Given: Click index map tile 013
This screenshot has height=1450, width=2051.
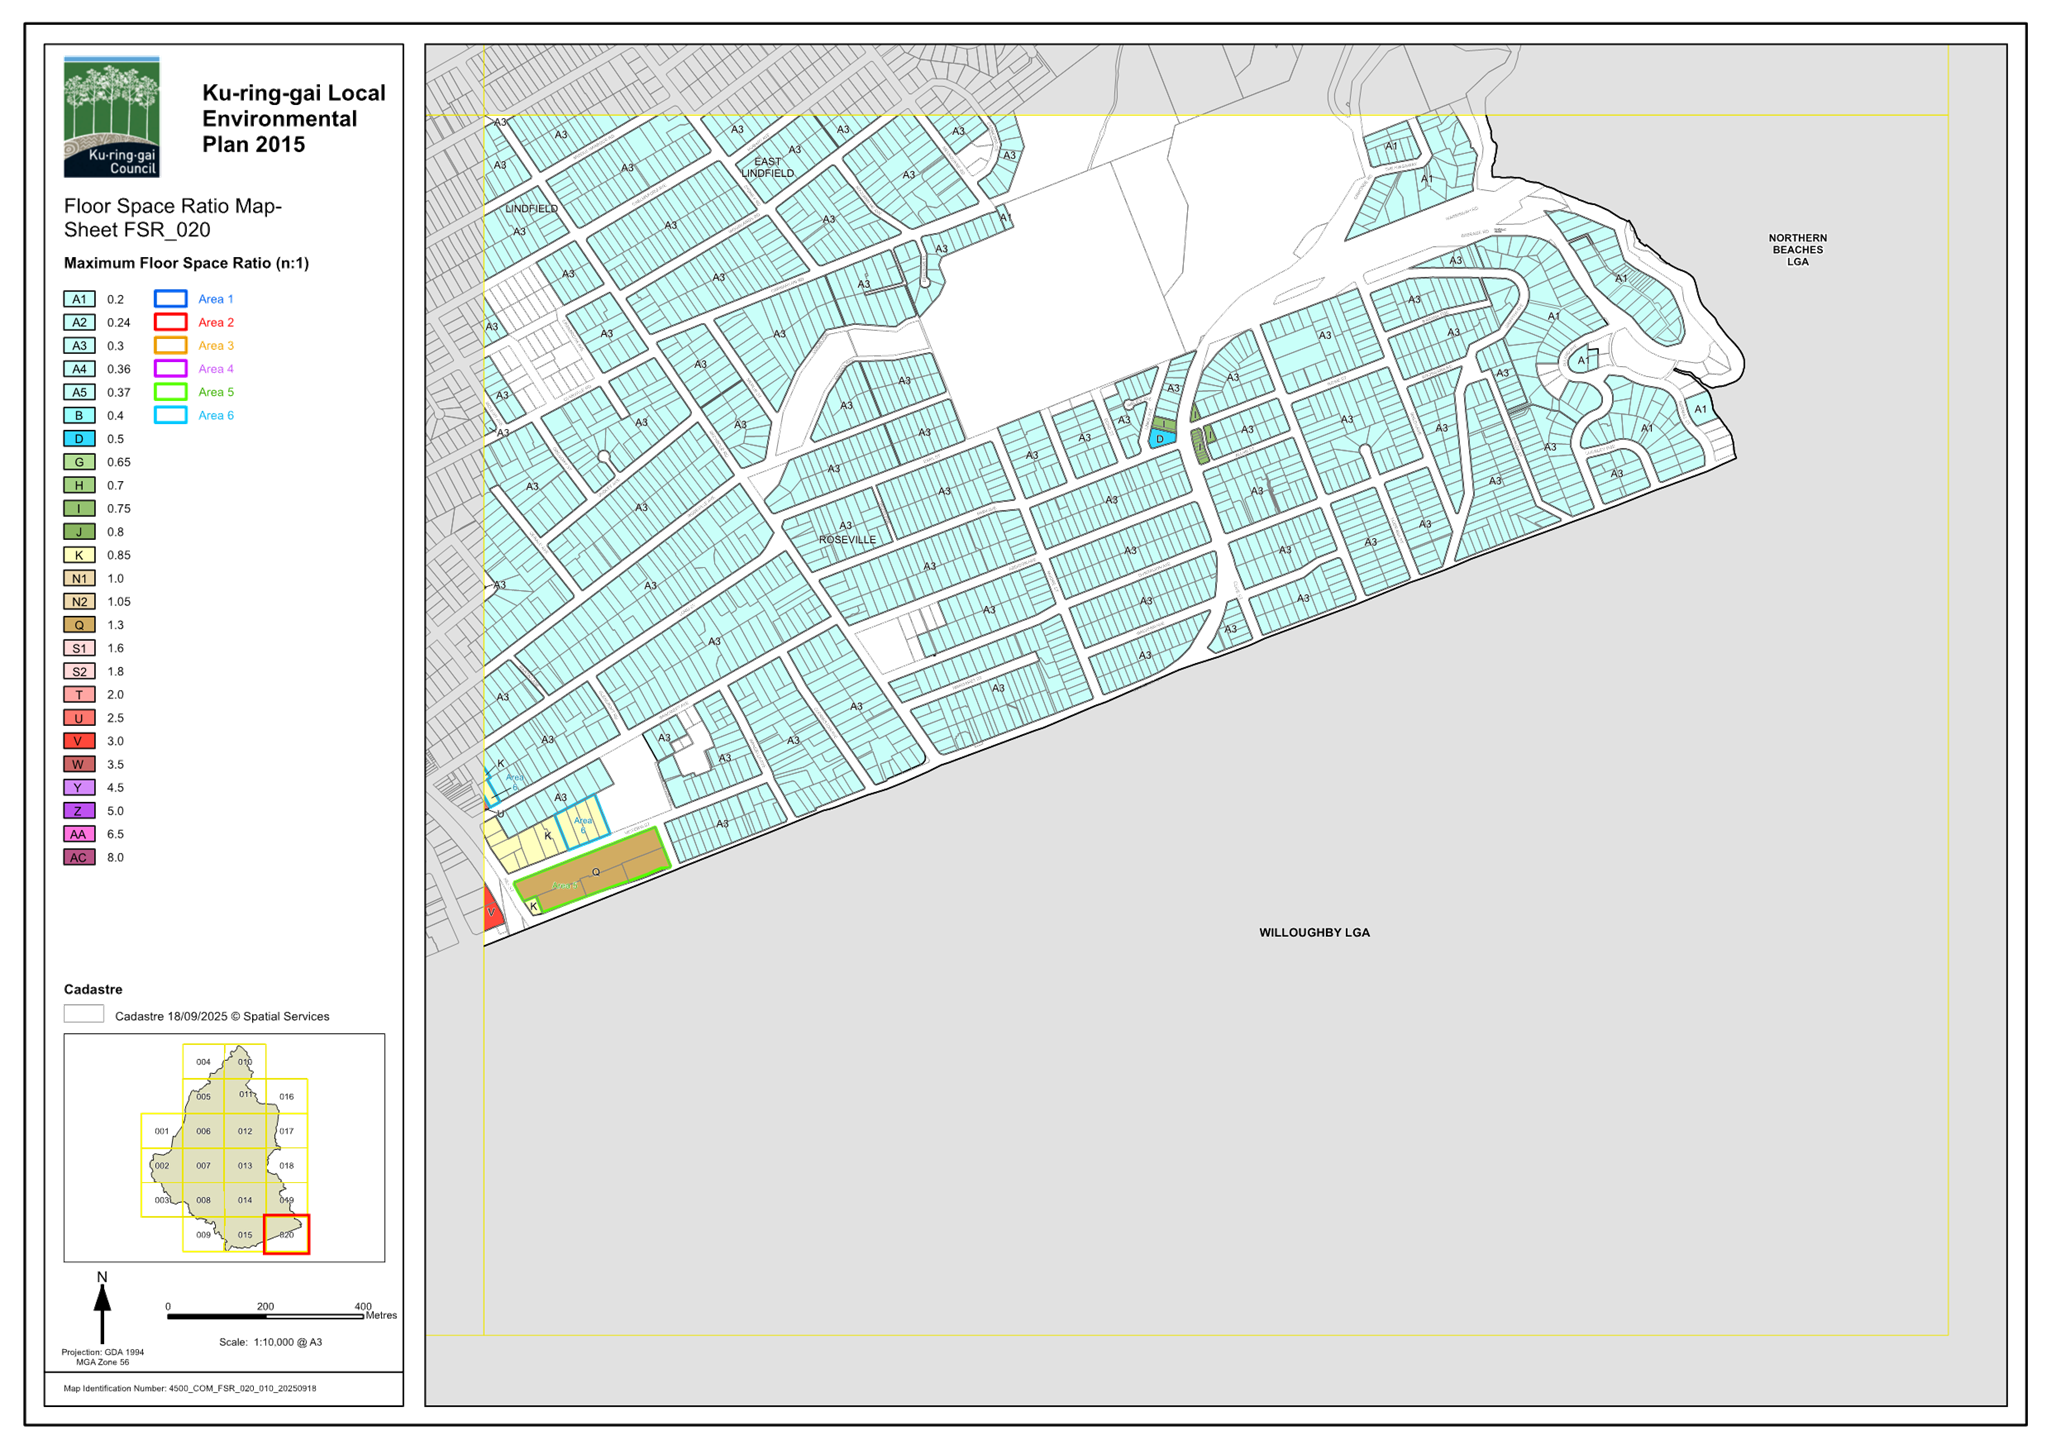Looking at the screenshot, I should point(245,1166).
